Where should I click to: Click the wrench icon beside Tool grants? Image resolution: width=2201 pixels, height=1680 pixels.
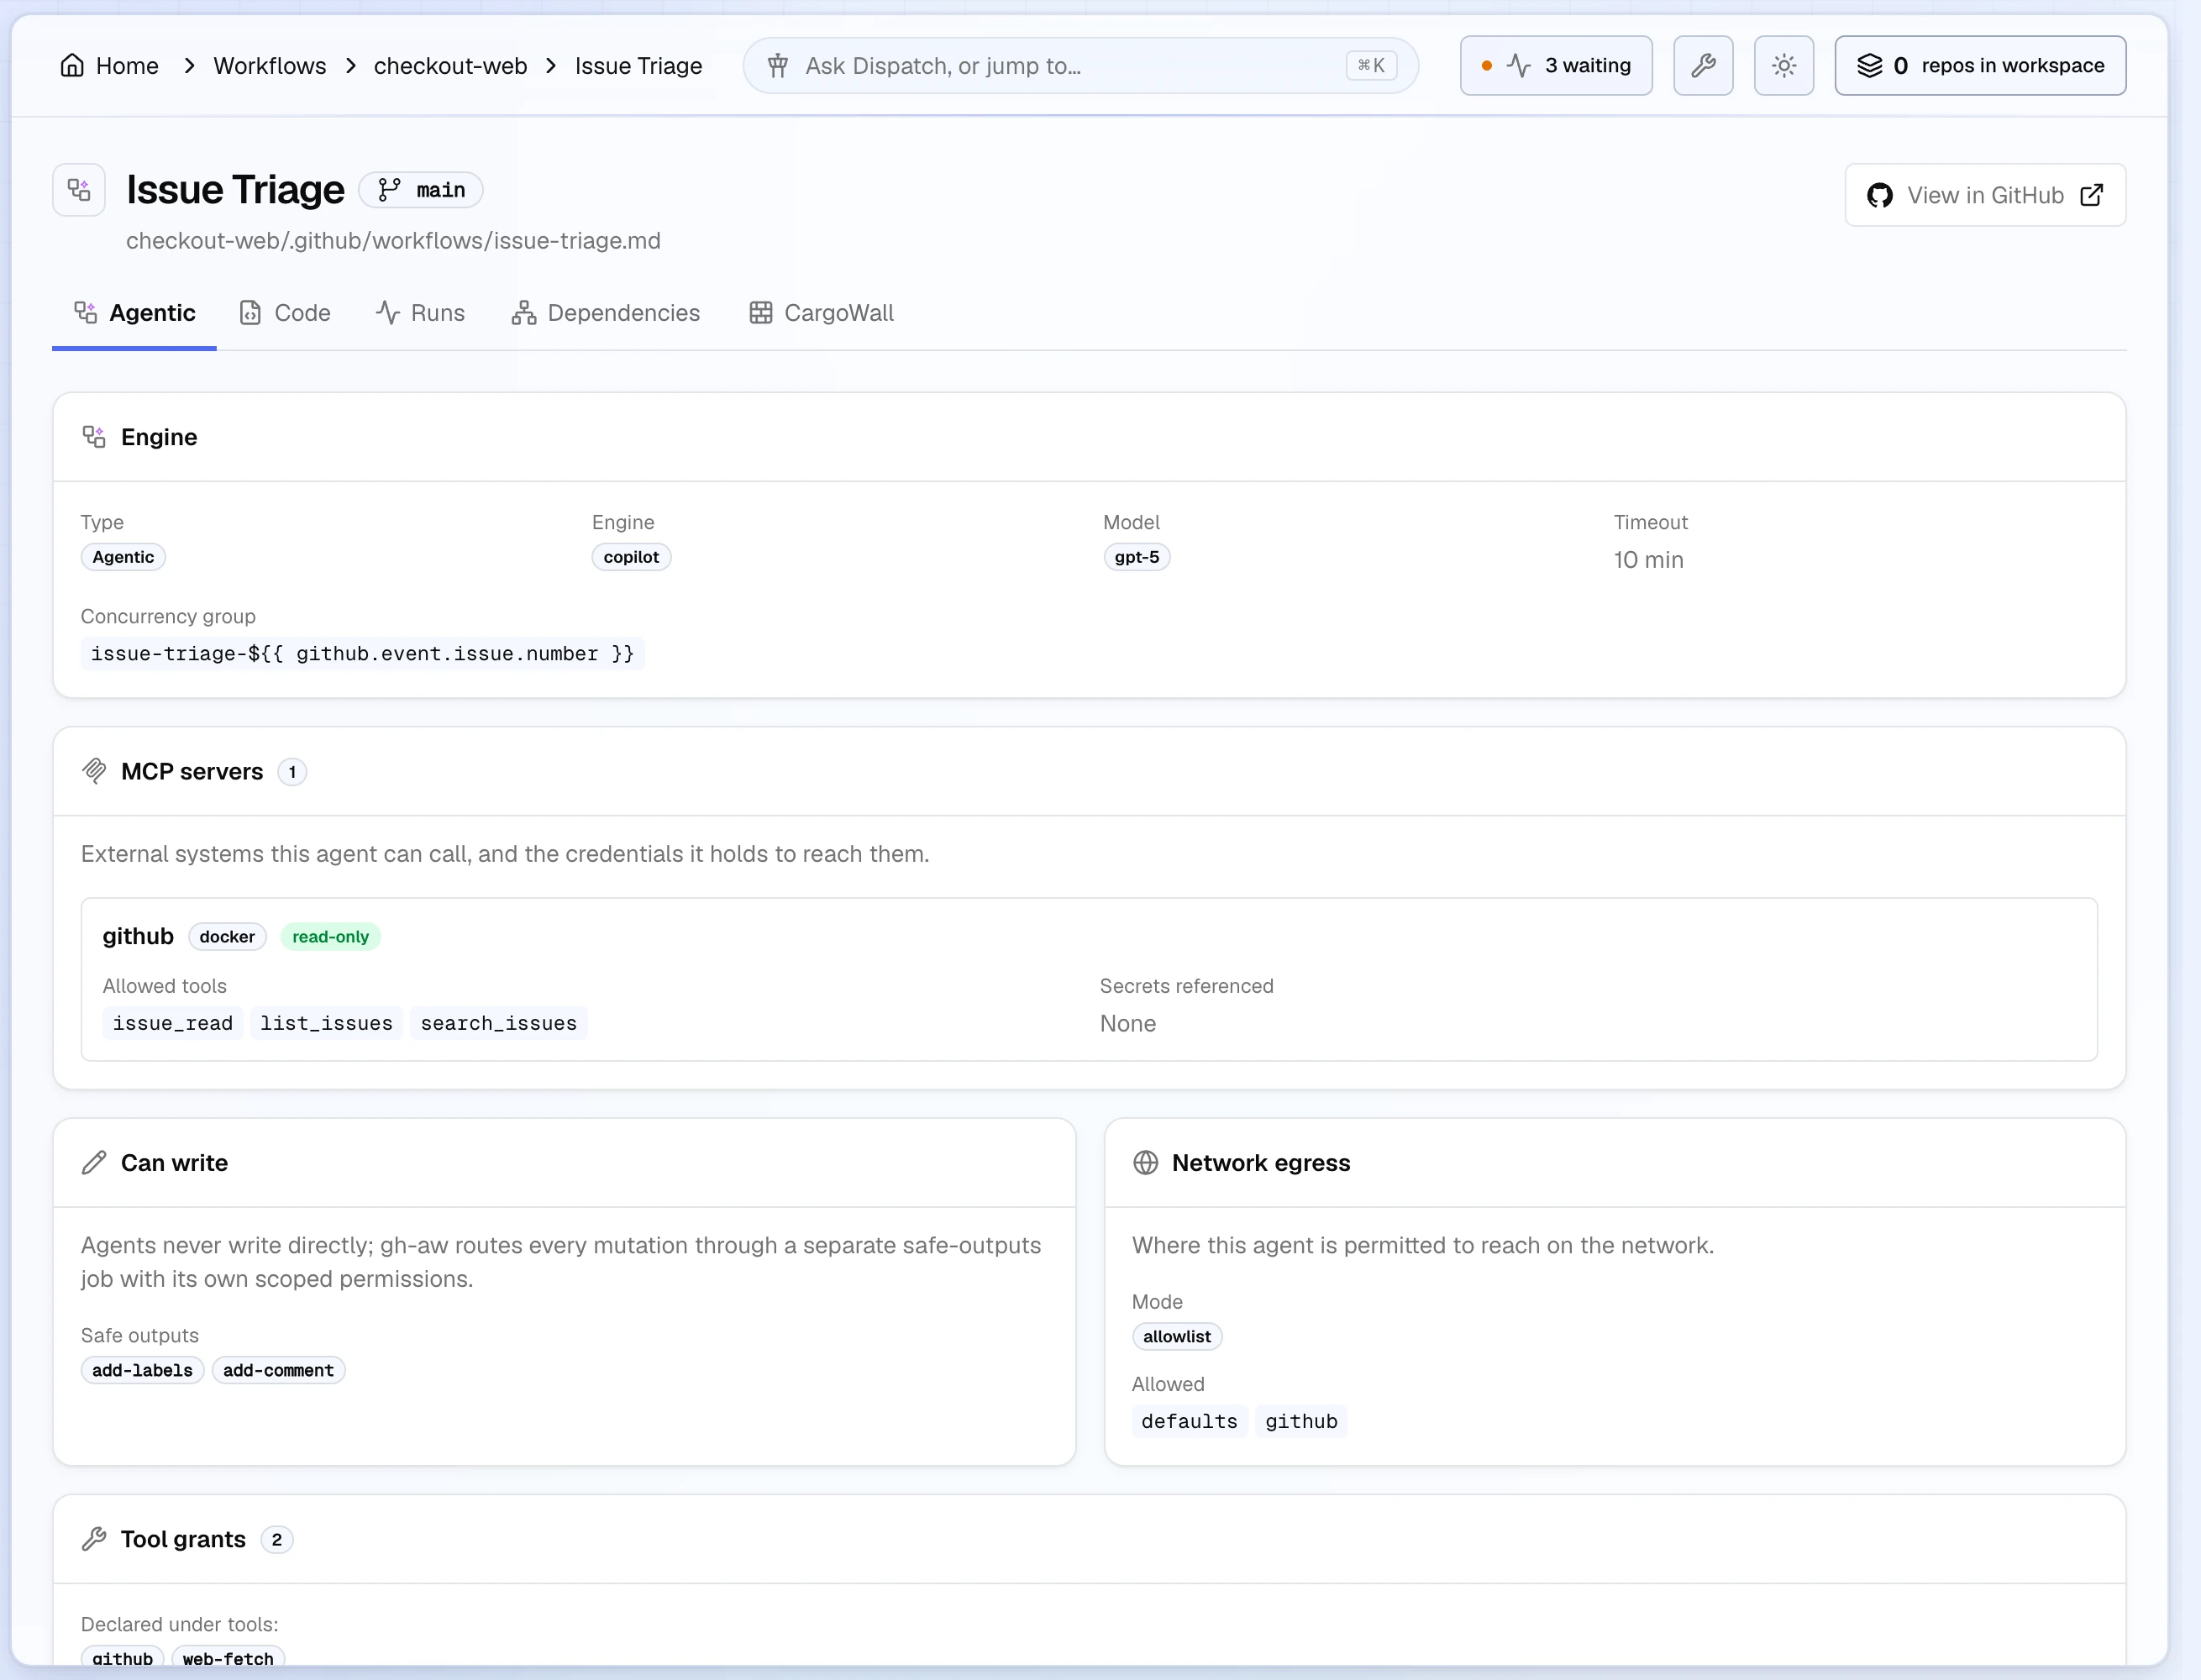[94, 1539]
